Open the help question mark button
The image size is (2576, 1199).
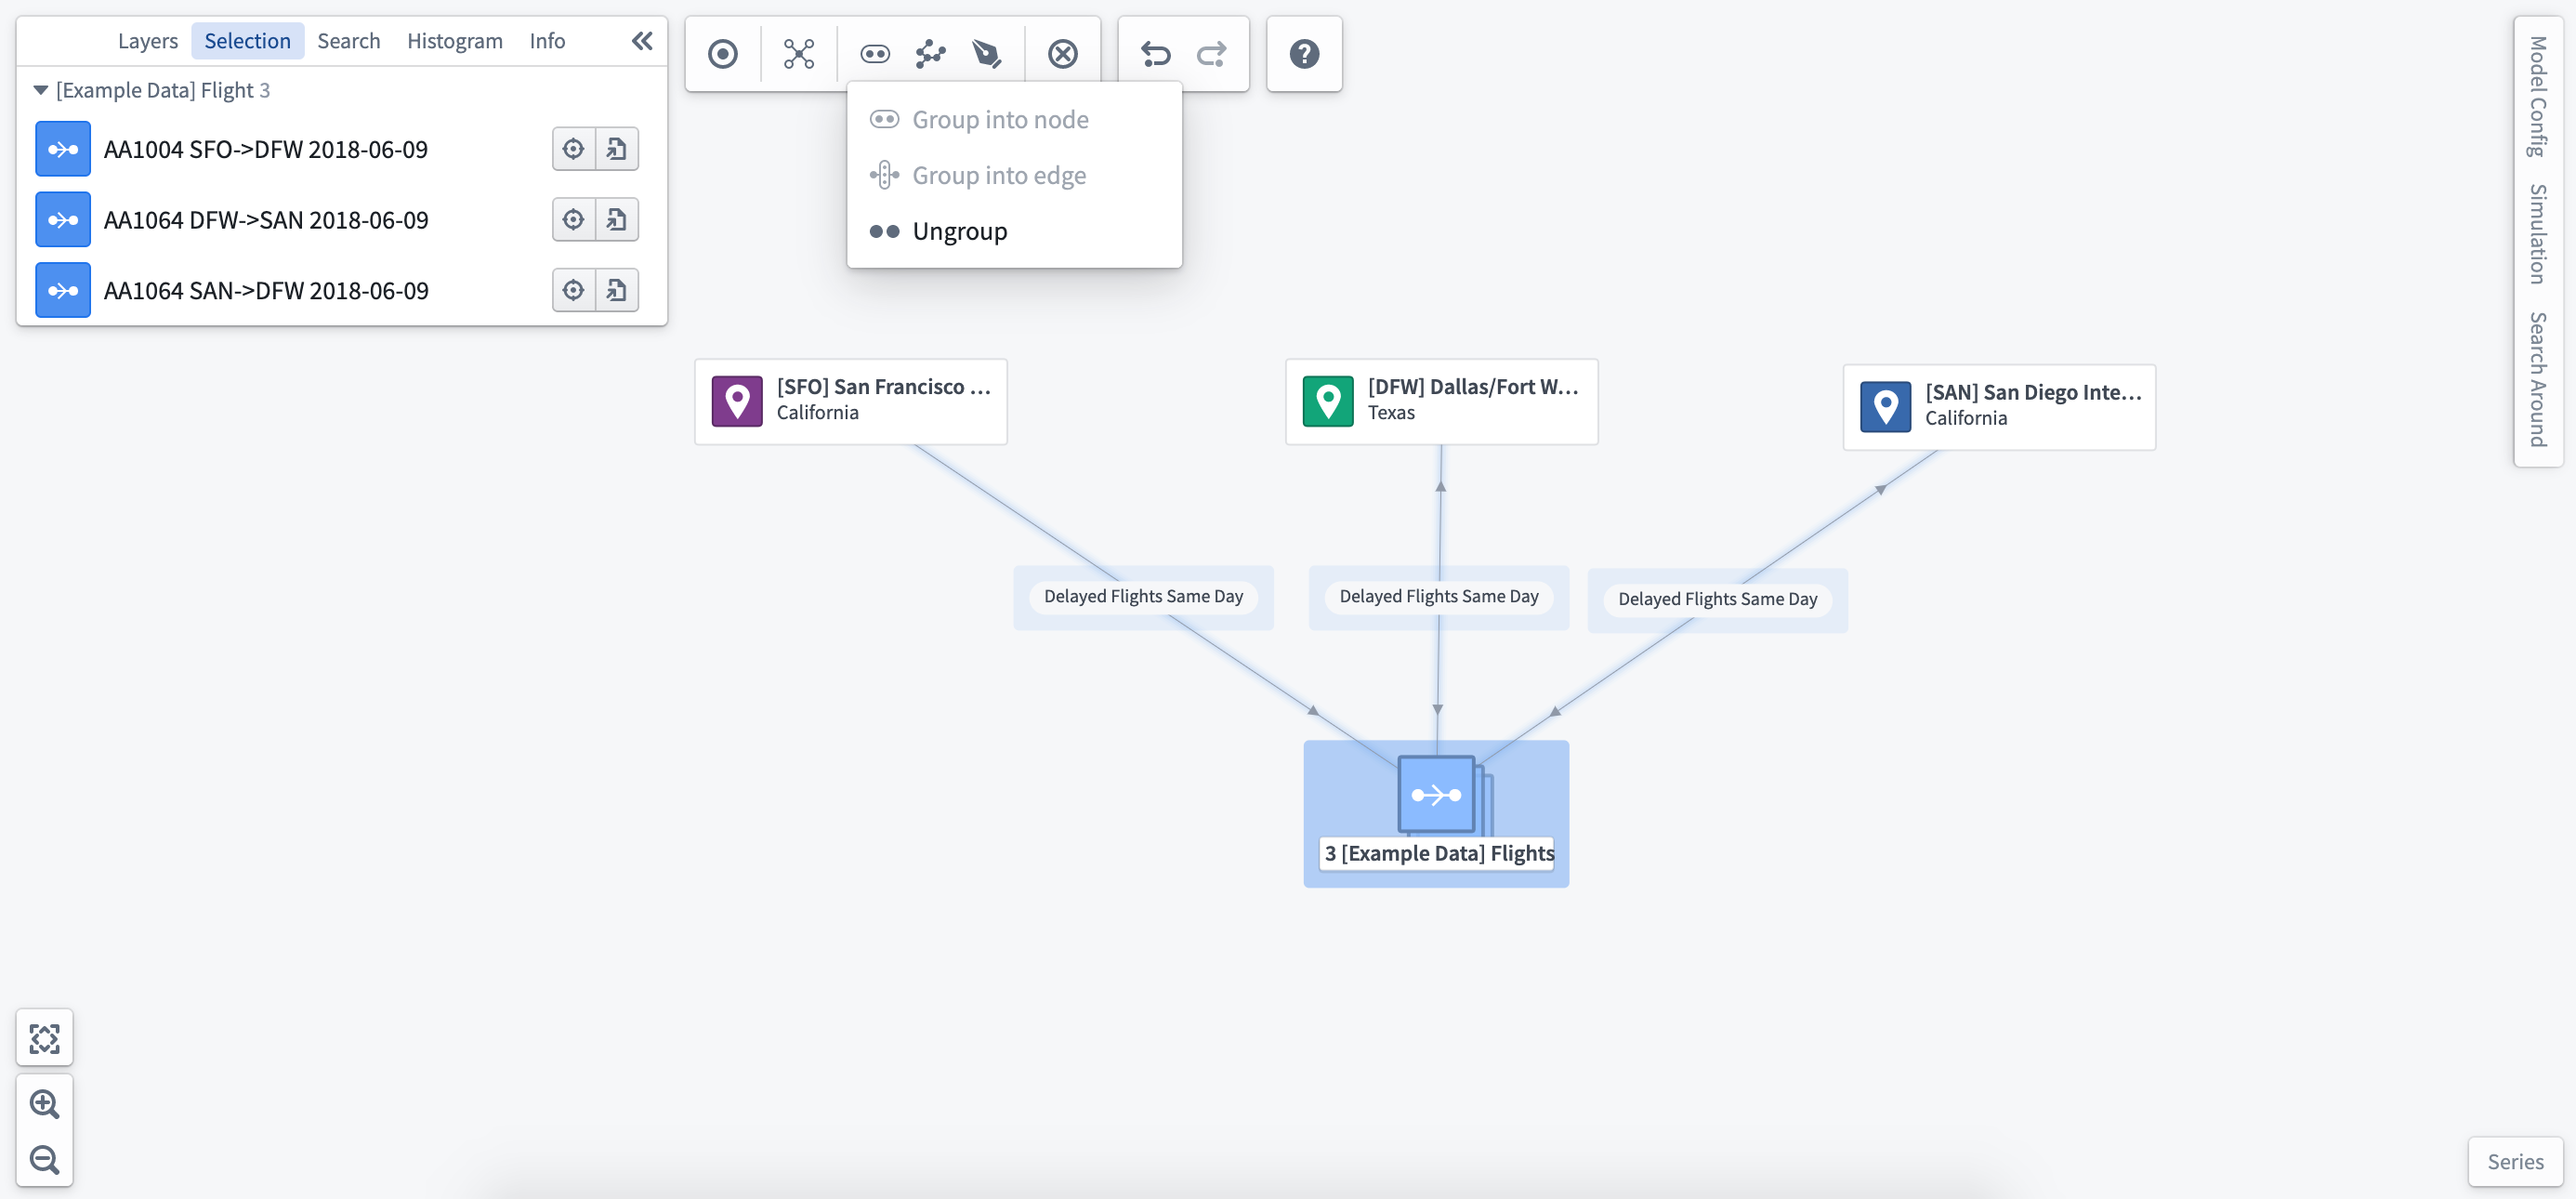pos(1304,54)
